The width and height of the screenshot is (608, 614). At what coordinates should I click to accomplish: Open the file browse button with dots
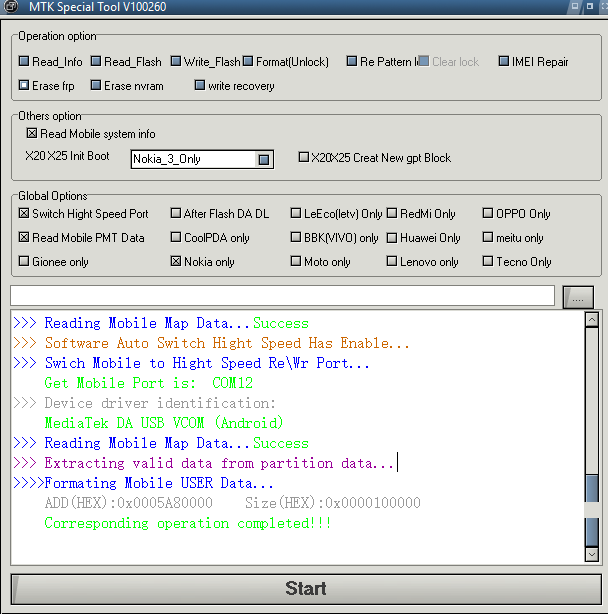[578, 297]
